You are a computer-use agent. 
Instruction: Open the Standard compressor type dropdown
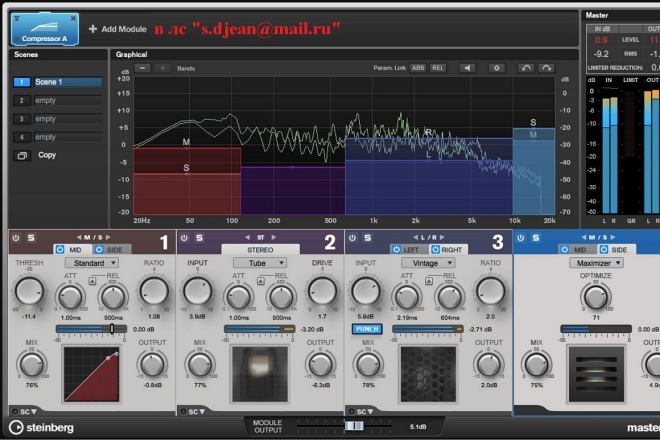[x=92, y=263]
